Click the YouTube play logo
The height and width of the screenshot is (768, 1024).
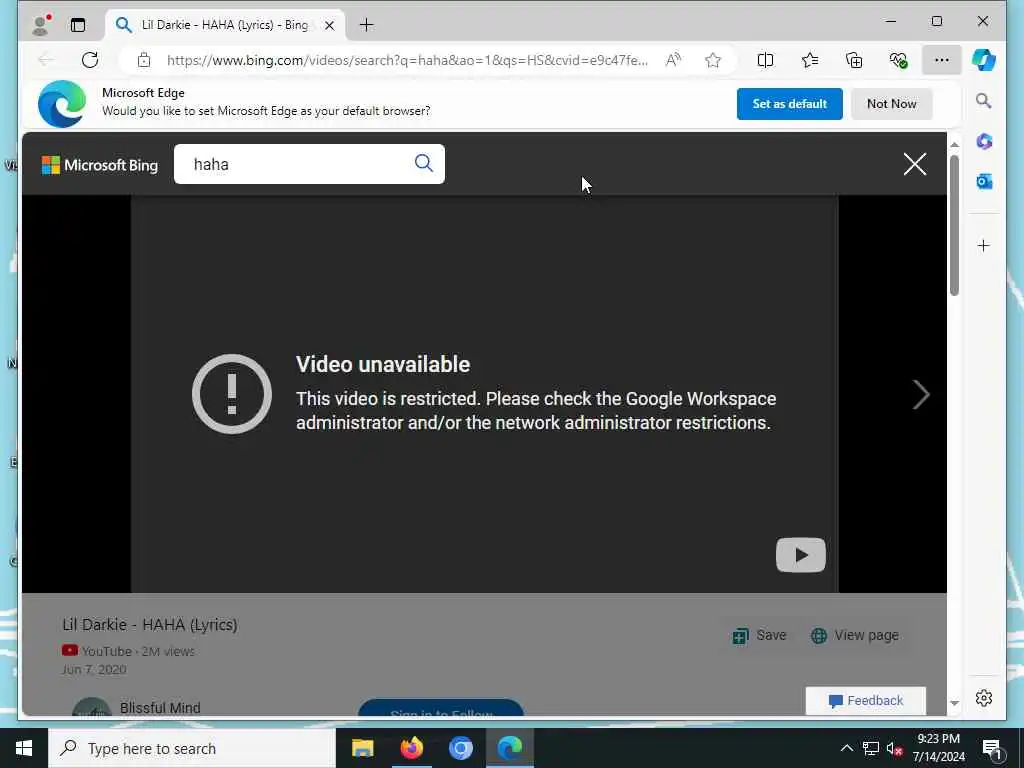click(x=801, y=555)
